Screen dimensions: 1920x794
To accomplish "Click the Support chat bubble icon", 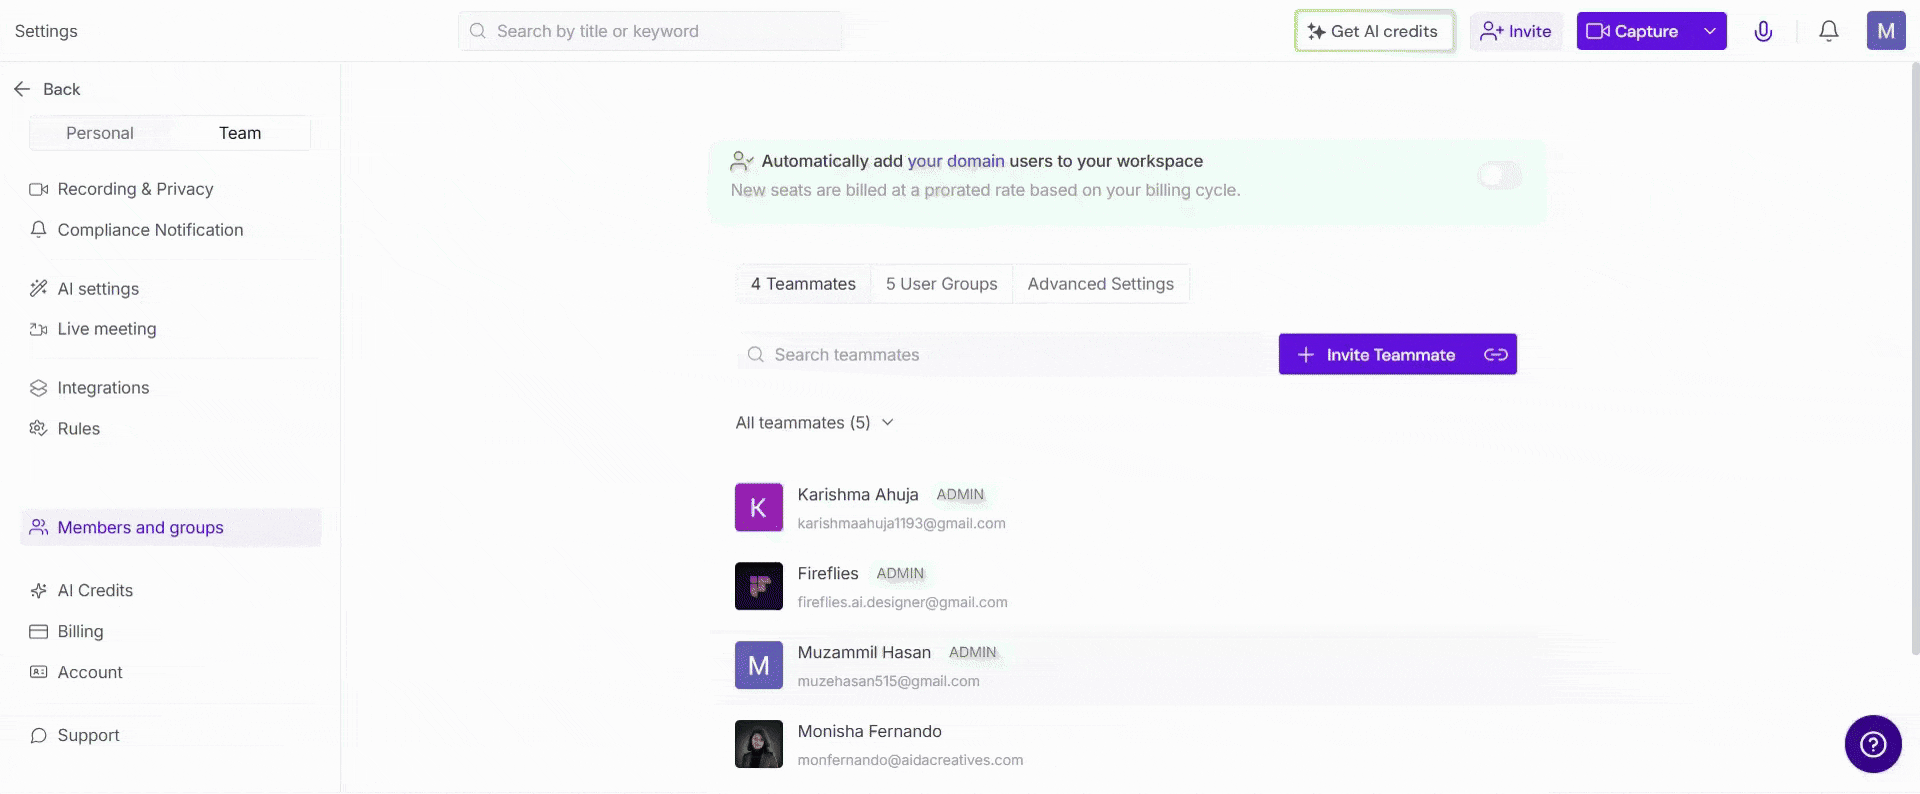I will click(x=39, y=735).
